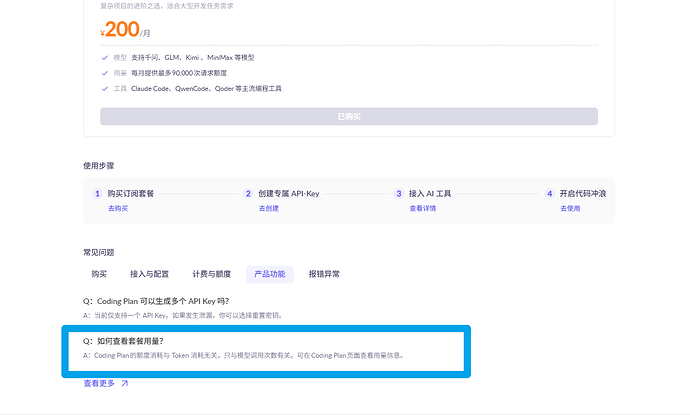Open 查看详情 link under 接入 AI 工具
The height and width of the screenshot is (415, 690).
click(422, 208)
